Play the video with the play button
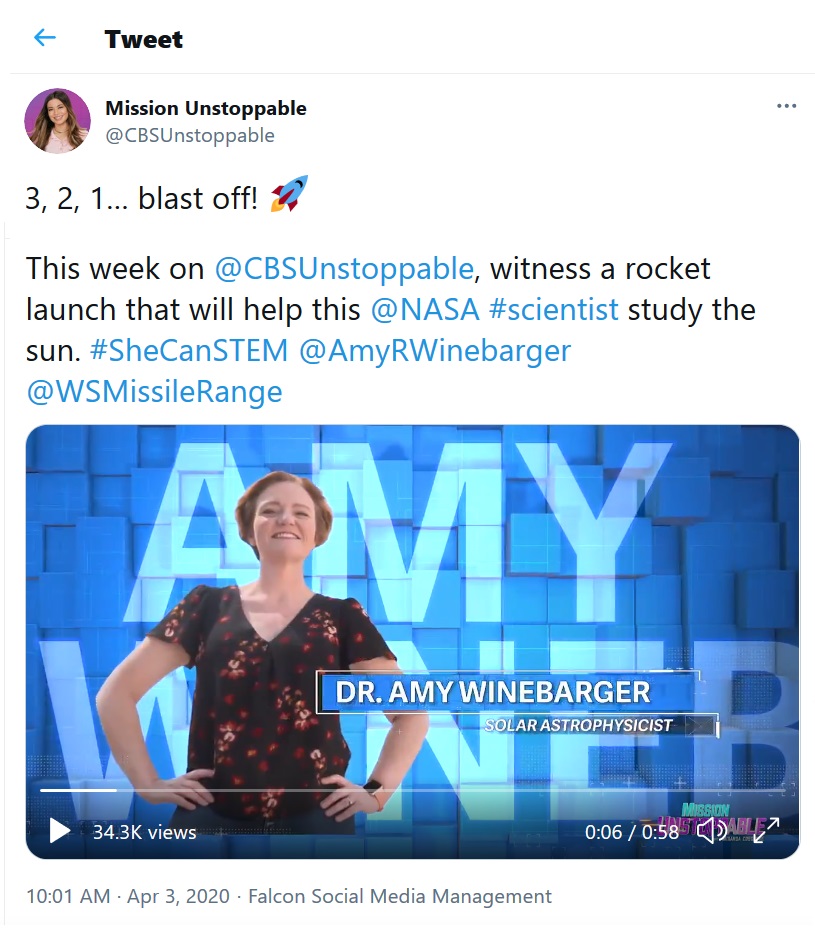815x946 pixels. (59, 831)
